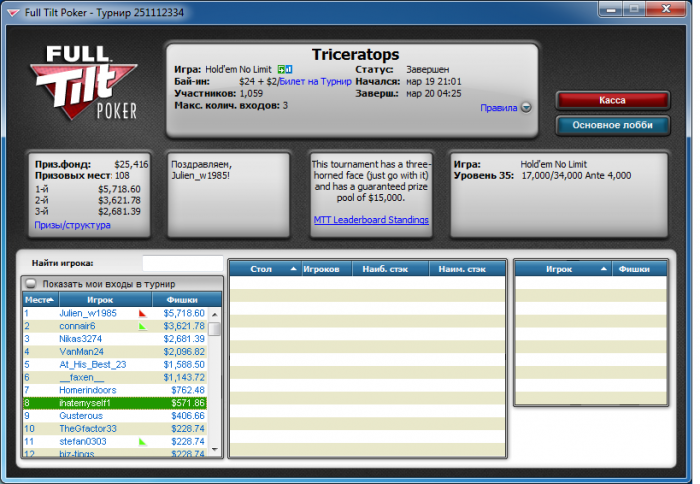
Task: Toggle Показать мои входы в турнир
Action: point(31,284)
